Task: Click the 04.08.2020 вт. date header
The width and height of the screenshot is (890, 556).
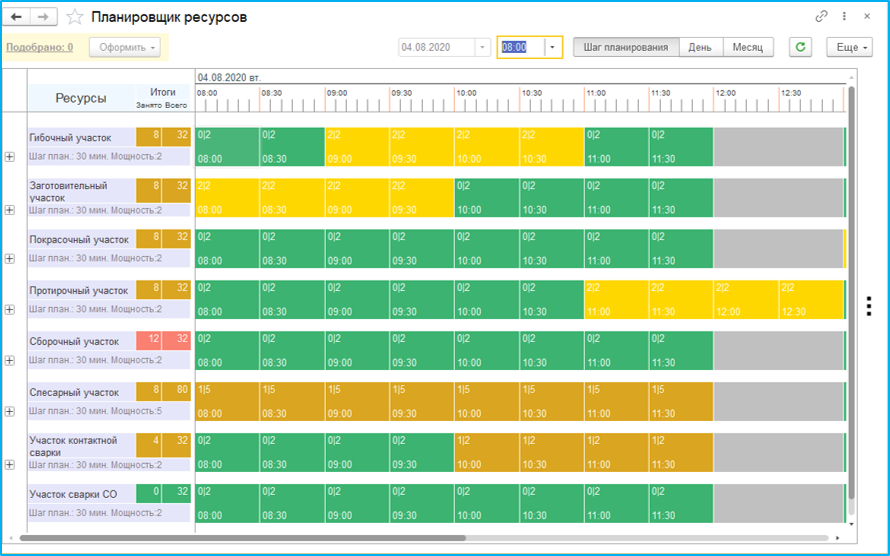Action: pyautogui.click(x=229, y=78)
